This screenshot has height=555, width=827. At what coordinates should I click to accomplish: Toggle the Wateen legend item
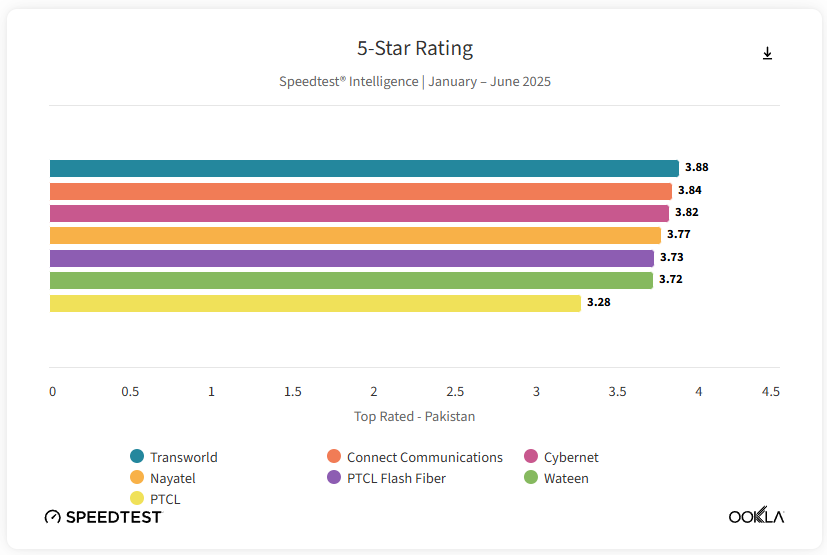(x=566, y=478)
